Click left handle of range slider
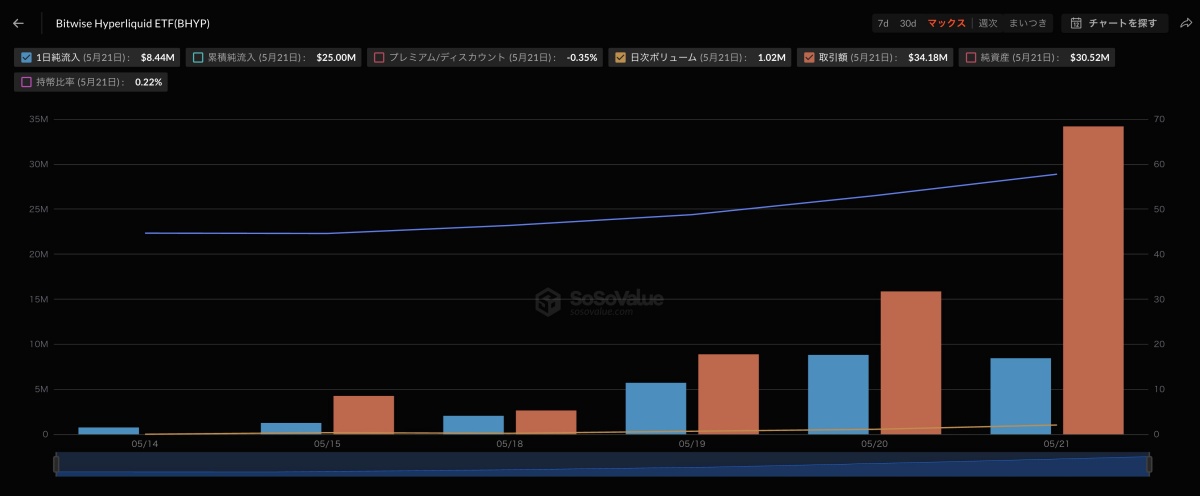 (x=57, y=464)
